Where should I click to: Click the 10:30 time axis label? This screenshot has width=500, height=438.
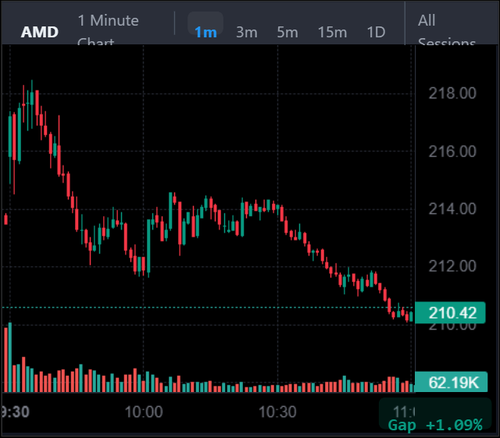coord(278,412)
